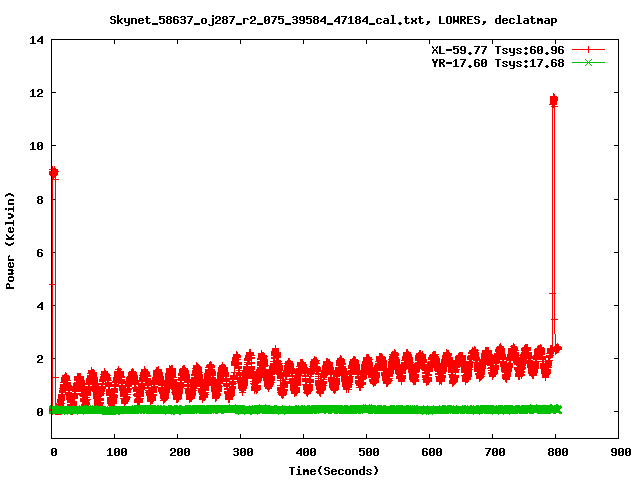Click x-axis tick label 300
640x480 pixels.
(x=243, y=452)
